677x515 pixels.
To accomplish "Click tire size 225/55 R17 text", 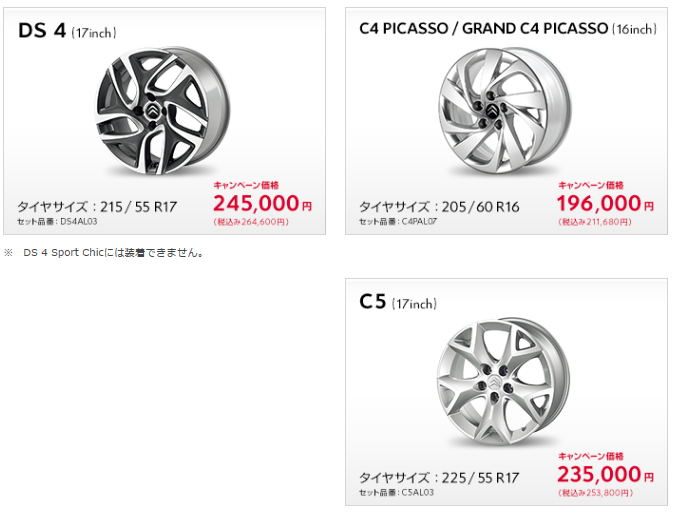I will [439, 477].
